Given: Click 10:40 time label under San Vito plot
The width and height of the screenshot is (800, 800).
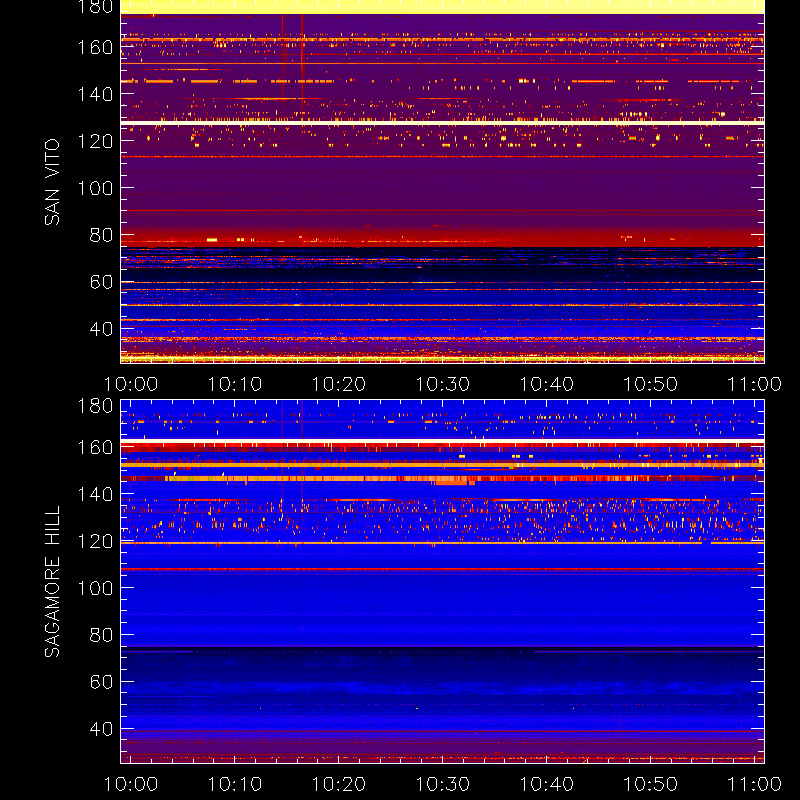Looking at the screenshot, I should [x=547, y=384].
